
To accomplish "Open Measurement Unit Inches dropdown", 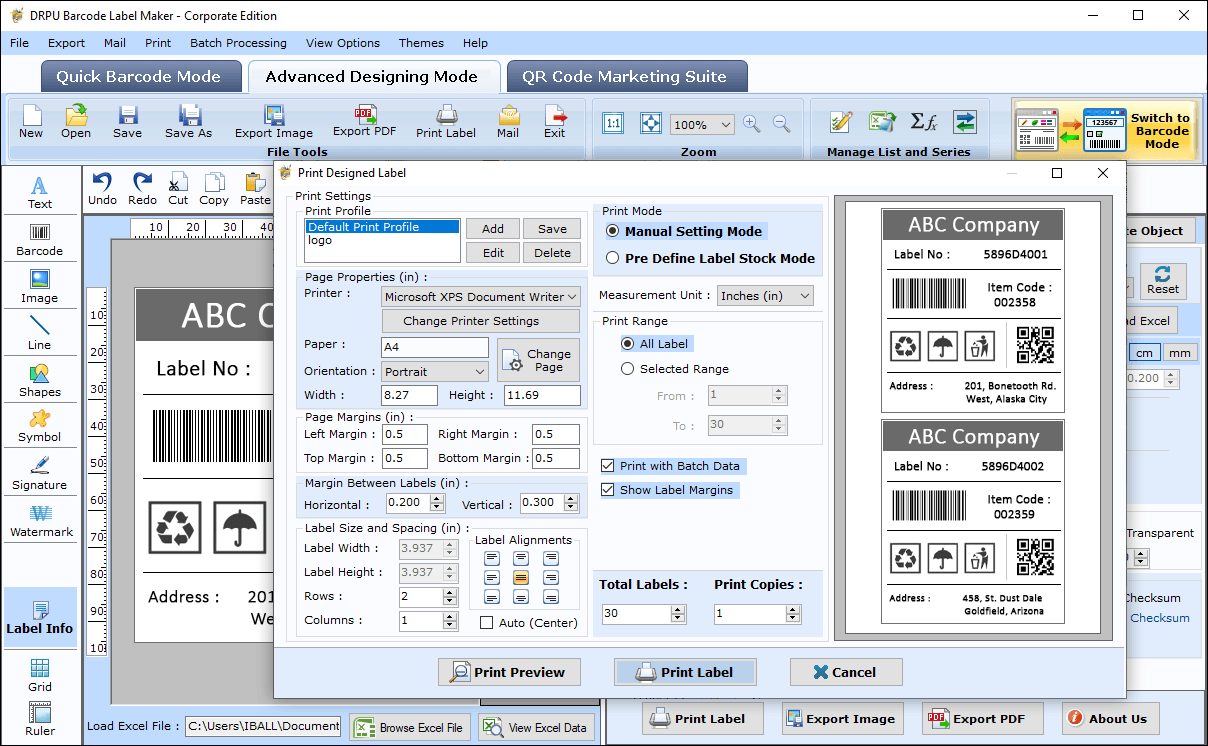I will [x=766, y=296].
